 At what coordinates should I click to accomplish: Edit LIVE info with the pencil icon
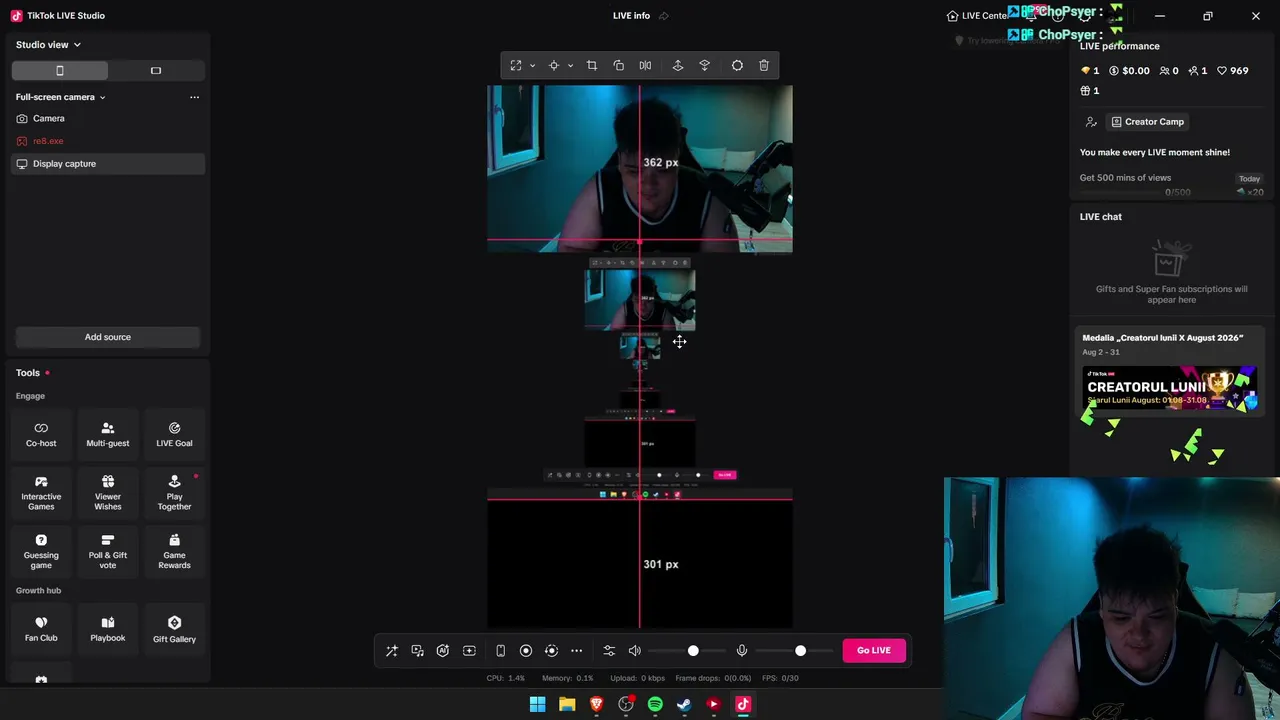point(663,16)
